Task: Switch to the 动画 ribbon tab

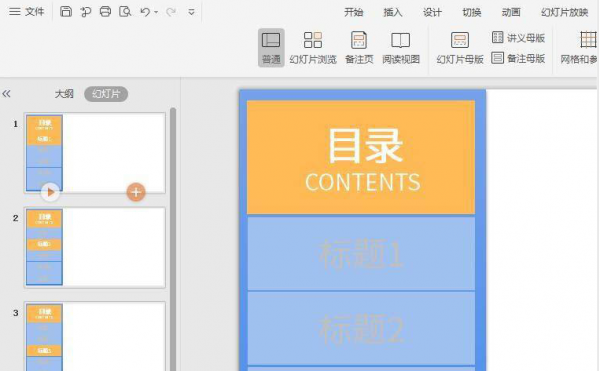Action: [x=511, y=12]
